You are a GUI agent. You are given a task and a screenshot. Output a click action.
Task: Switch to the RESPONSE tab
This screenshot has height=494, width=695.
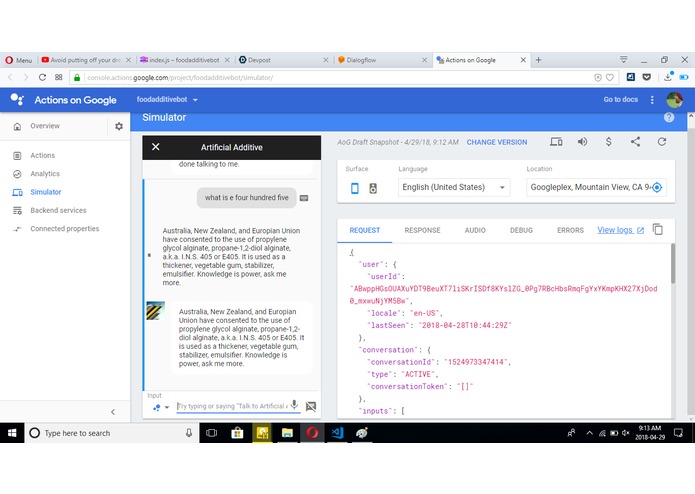[422, 230]
